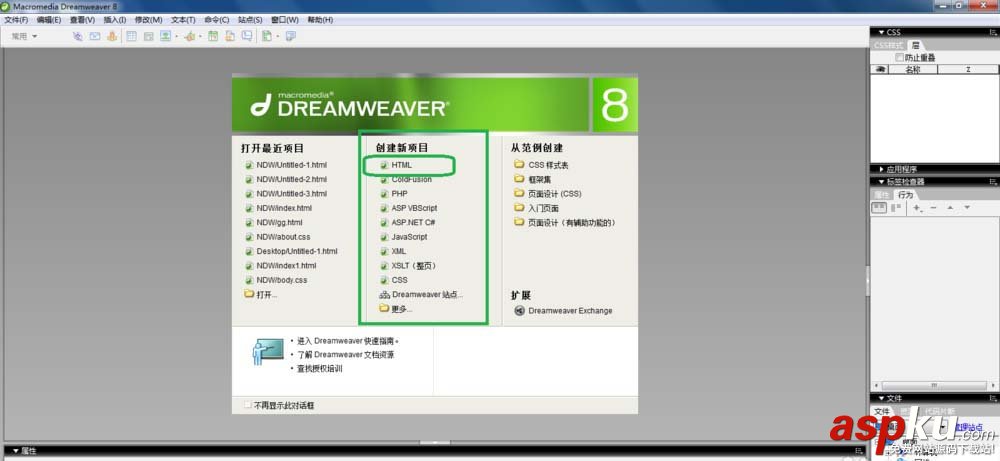
Task: Create a new PHP document
Action: (399, 194)
